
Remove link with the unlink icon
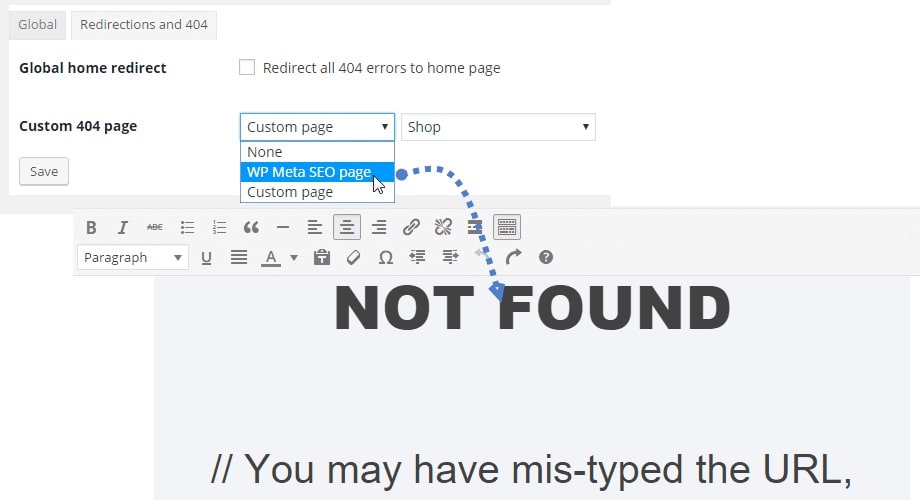(443, 227)
